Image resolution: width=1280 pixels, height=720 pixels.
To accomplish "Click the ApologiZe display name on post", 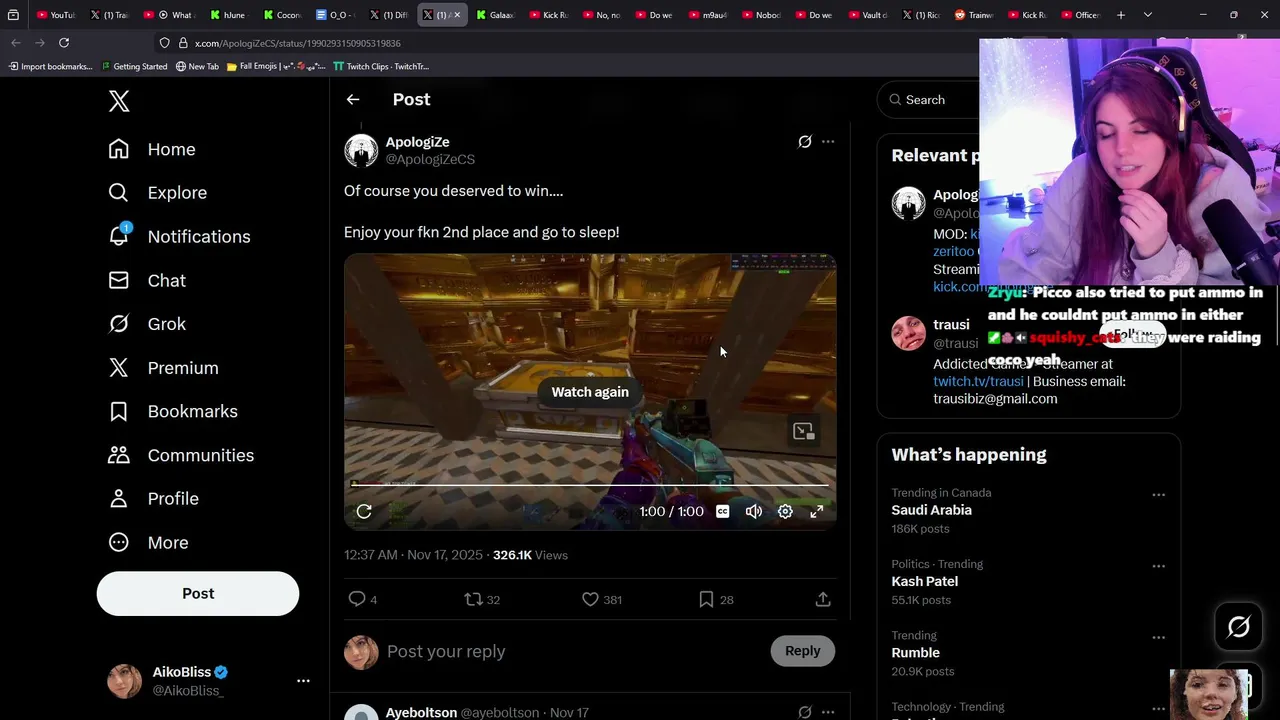I will click(x=417, y=142).
